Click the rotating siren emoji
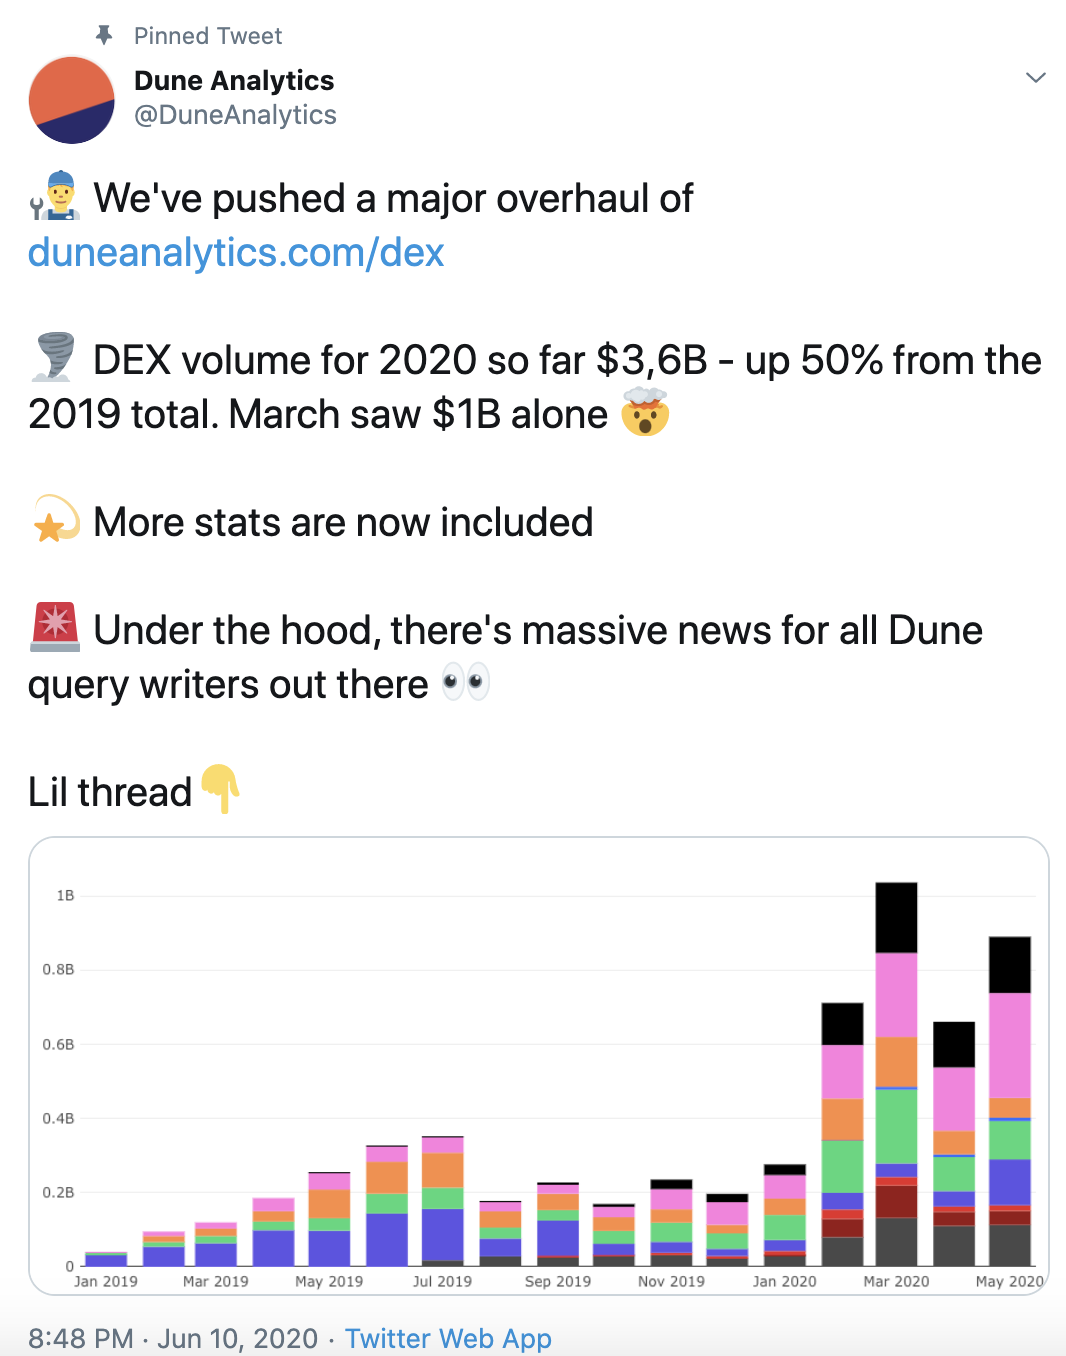Screen dimensions: 1066x1356 click(x=53, y=629)
